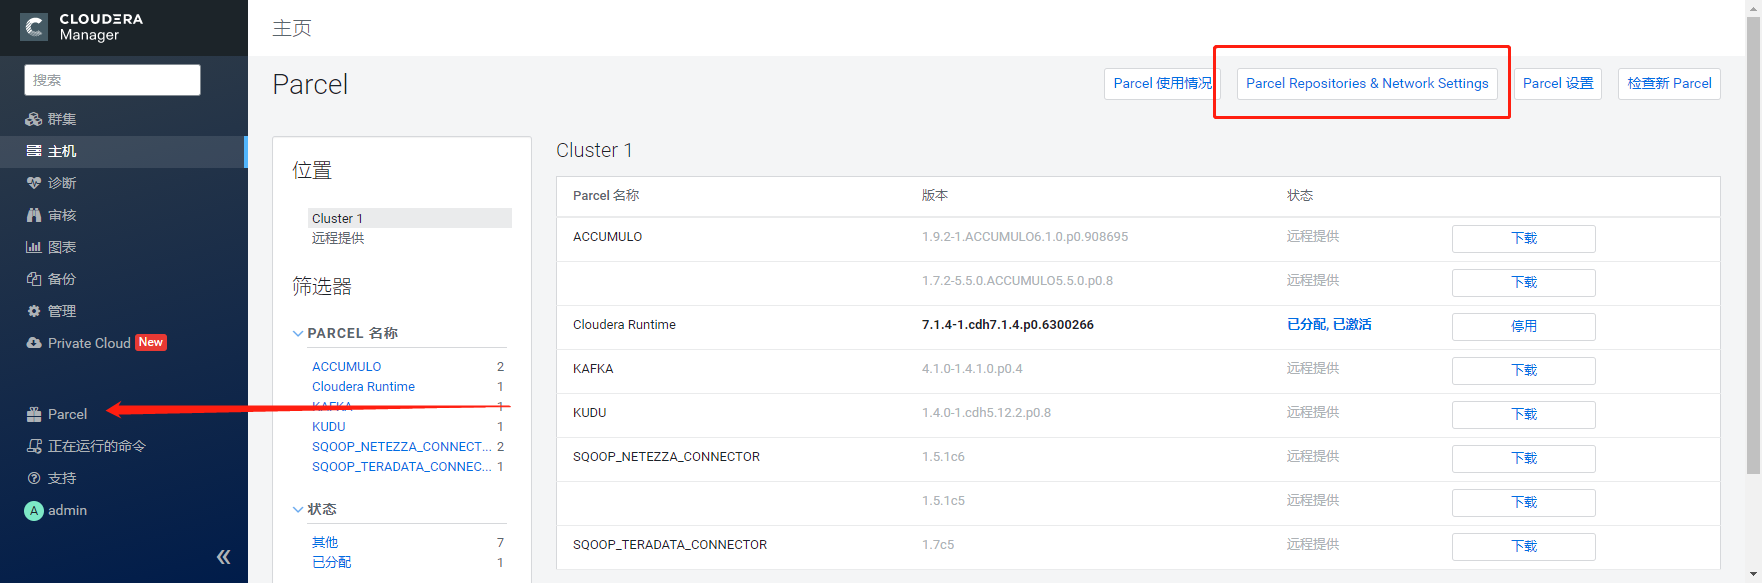Filter by SQOOP_NETEZZA_CONNECT... parcel name

point(401,447)
